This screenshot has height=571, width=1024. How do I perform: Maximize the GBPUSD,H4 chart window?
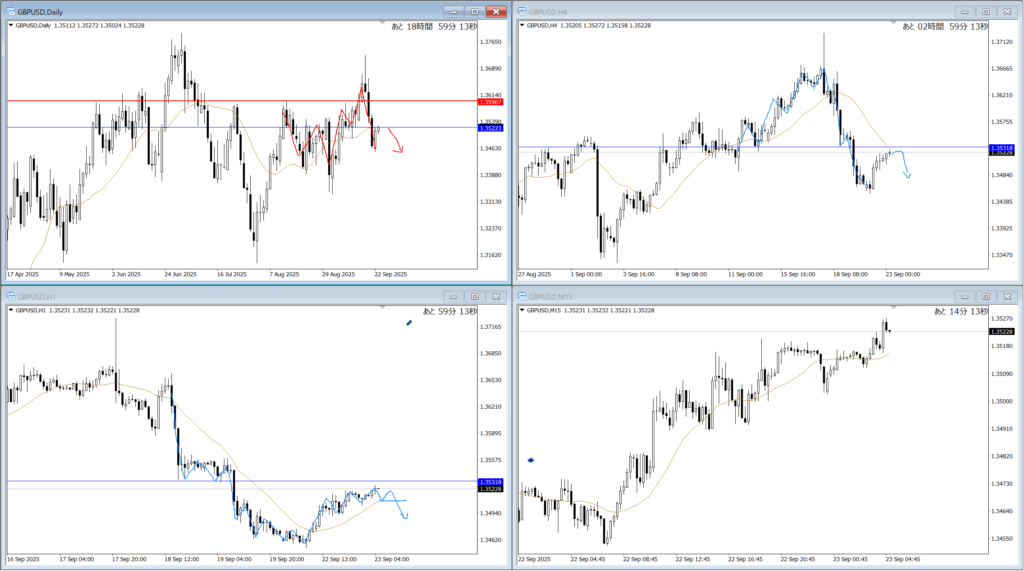coord(985,11)
